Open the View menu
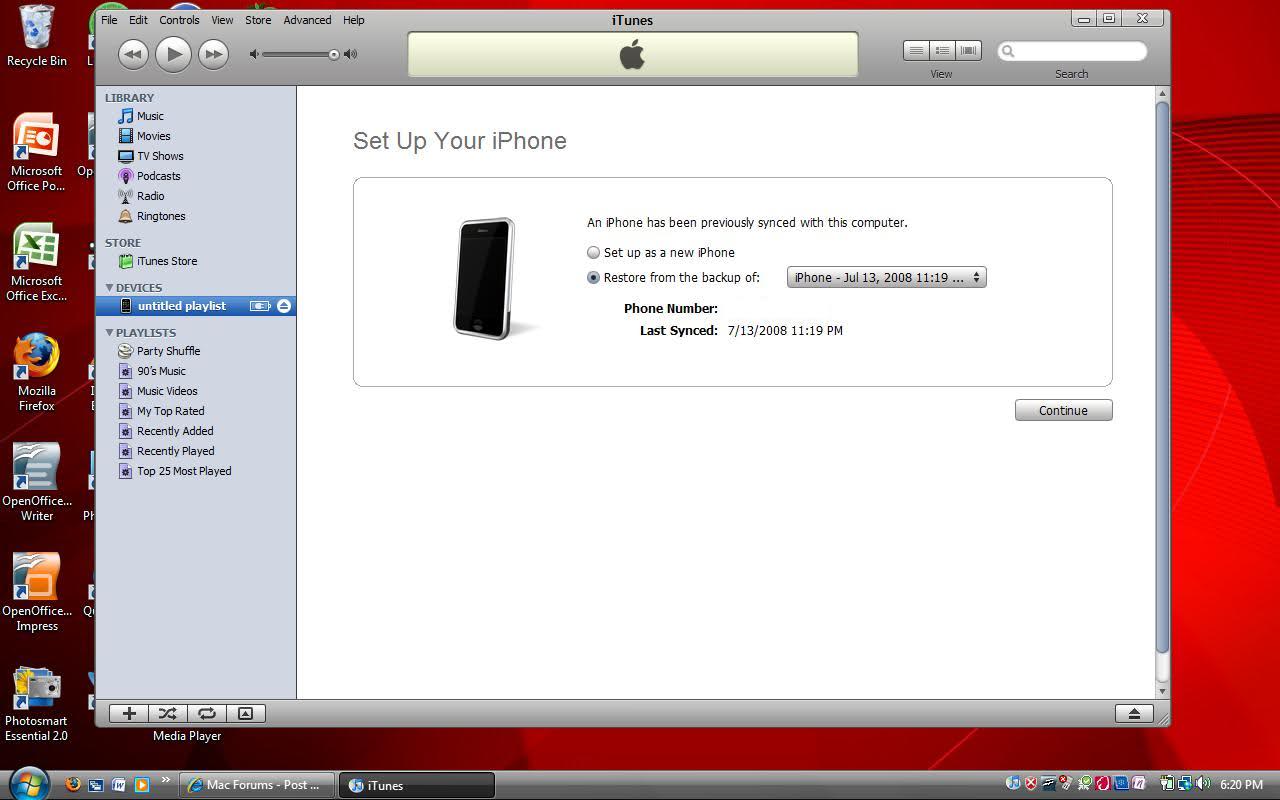 222,20
